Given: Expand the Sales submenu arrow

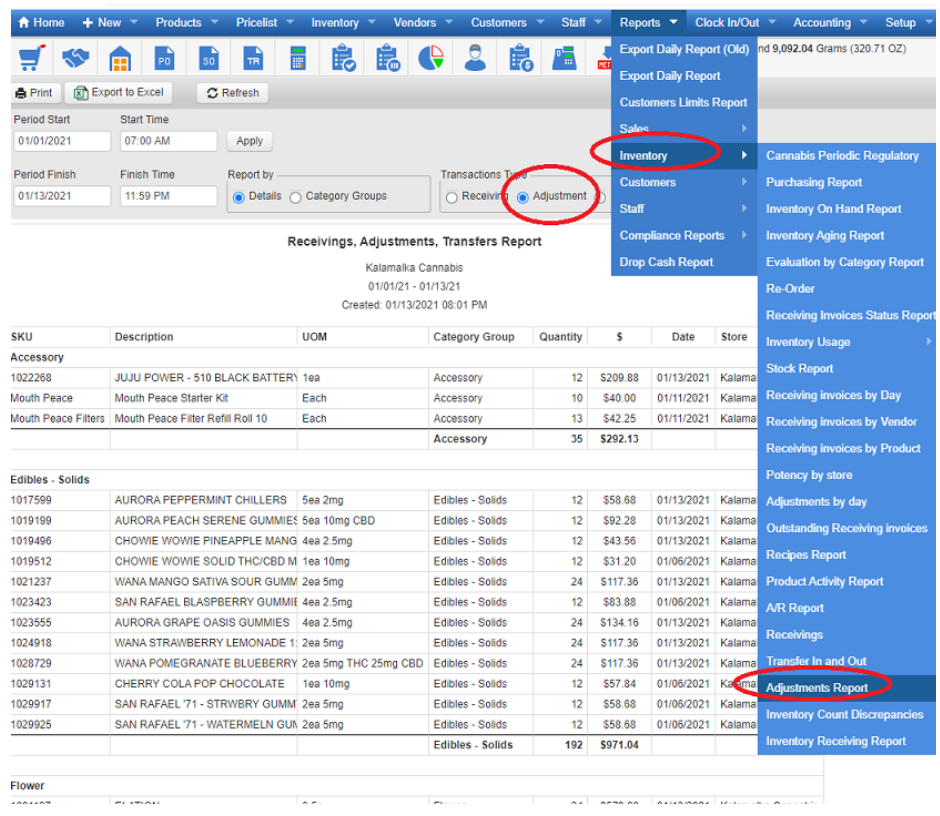Looking at the screenshot, I should 744,128.
